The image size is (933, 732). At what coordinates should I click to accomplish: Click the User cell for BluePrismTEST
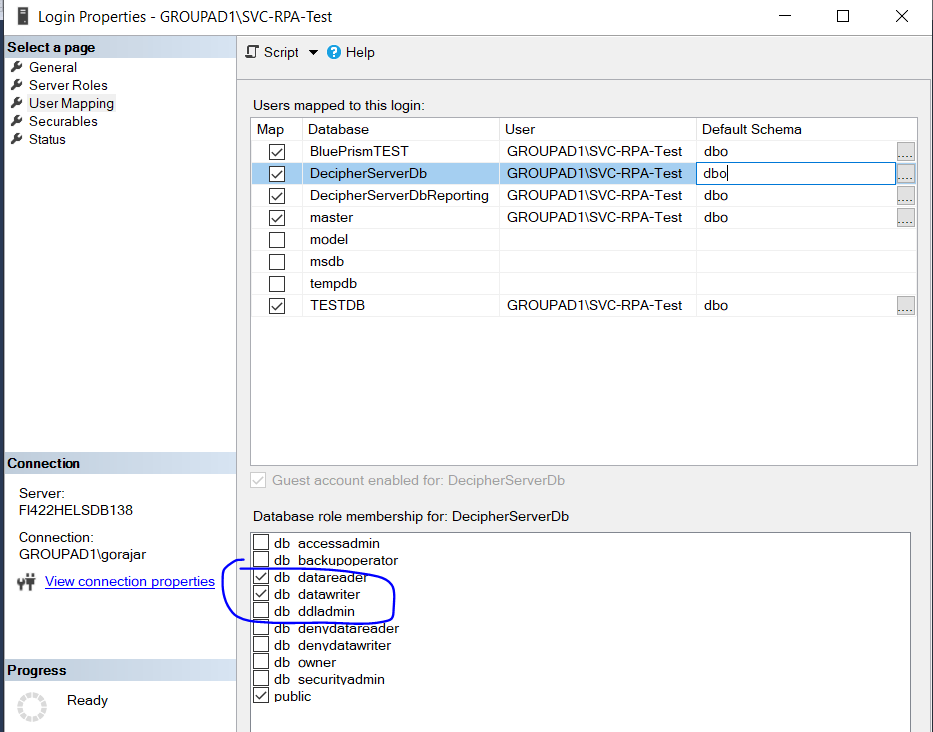pos(597,151)
